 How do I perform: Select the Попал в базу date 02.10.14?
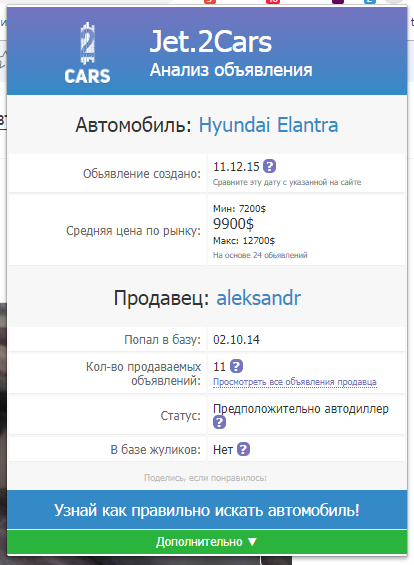pos(236,340)
